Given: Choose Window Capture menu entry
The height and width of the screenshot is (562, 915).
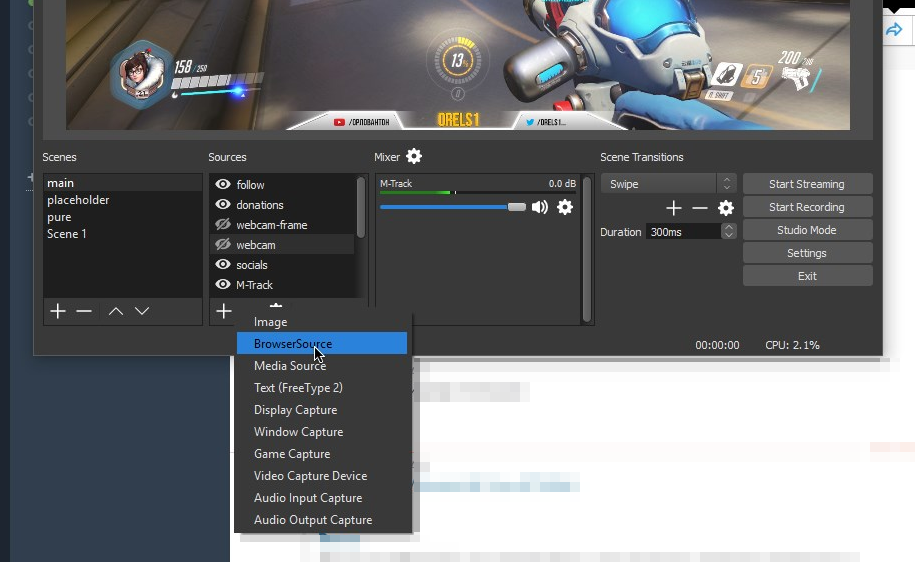Looking at the screenshot, I should coord(322,432).
